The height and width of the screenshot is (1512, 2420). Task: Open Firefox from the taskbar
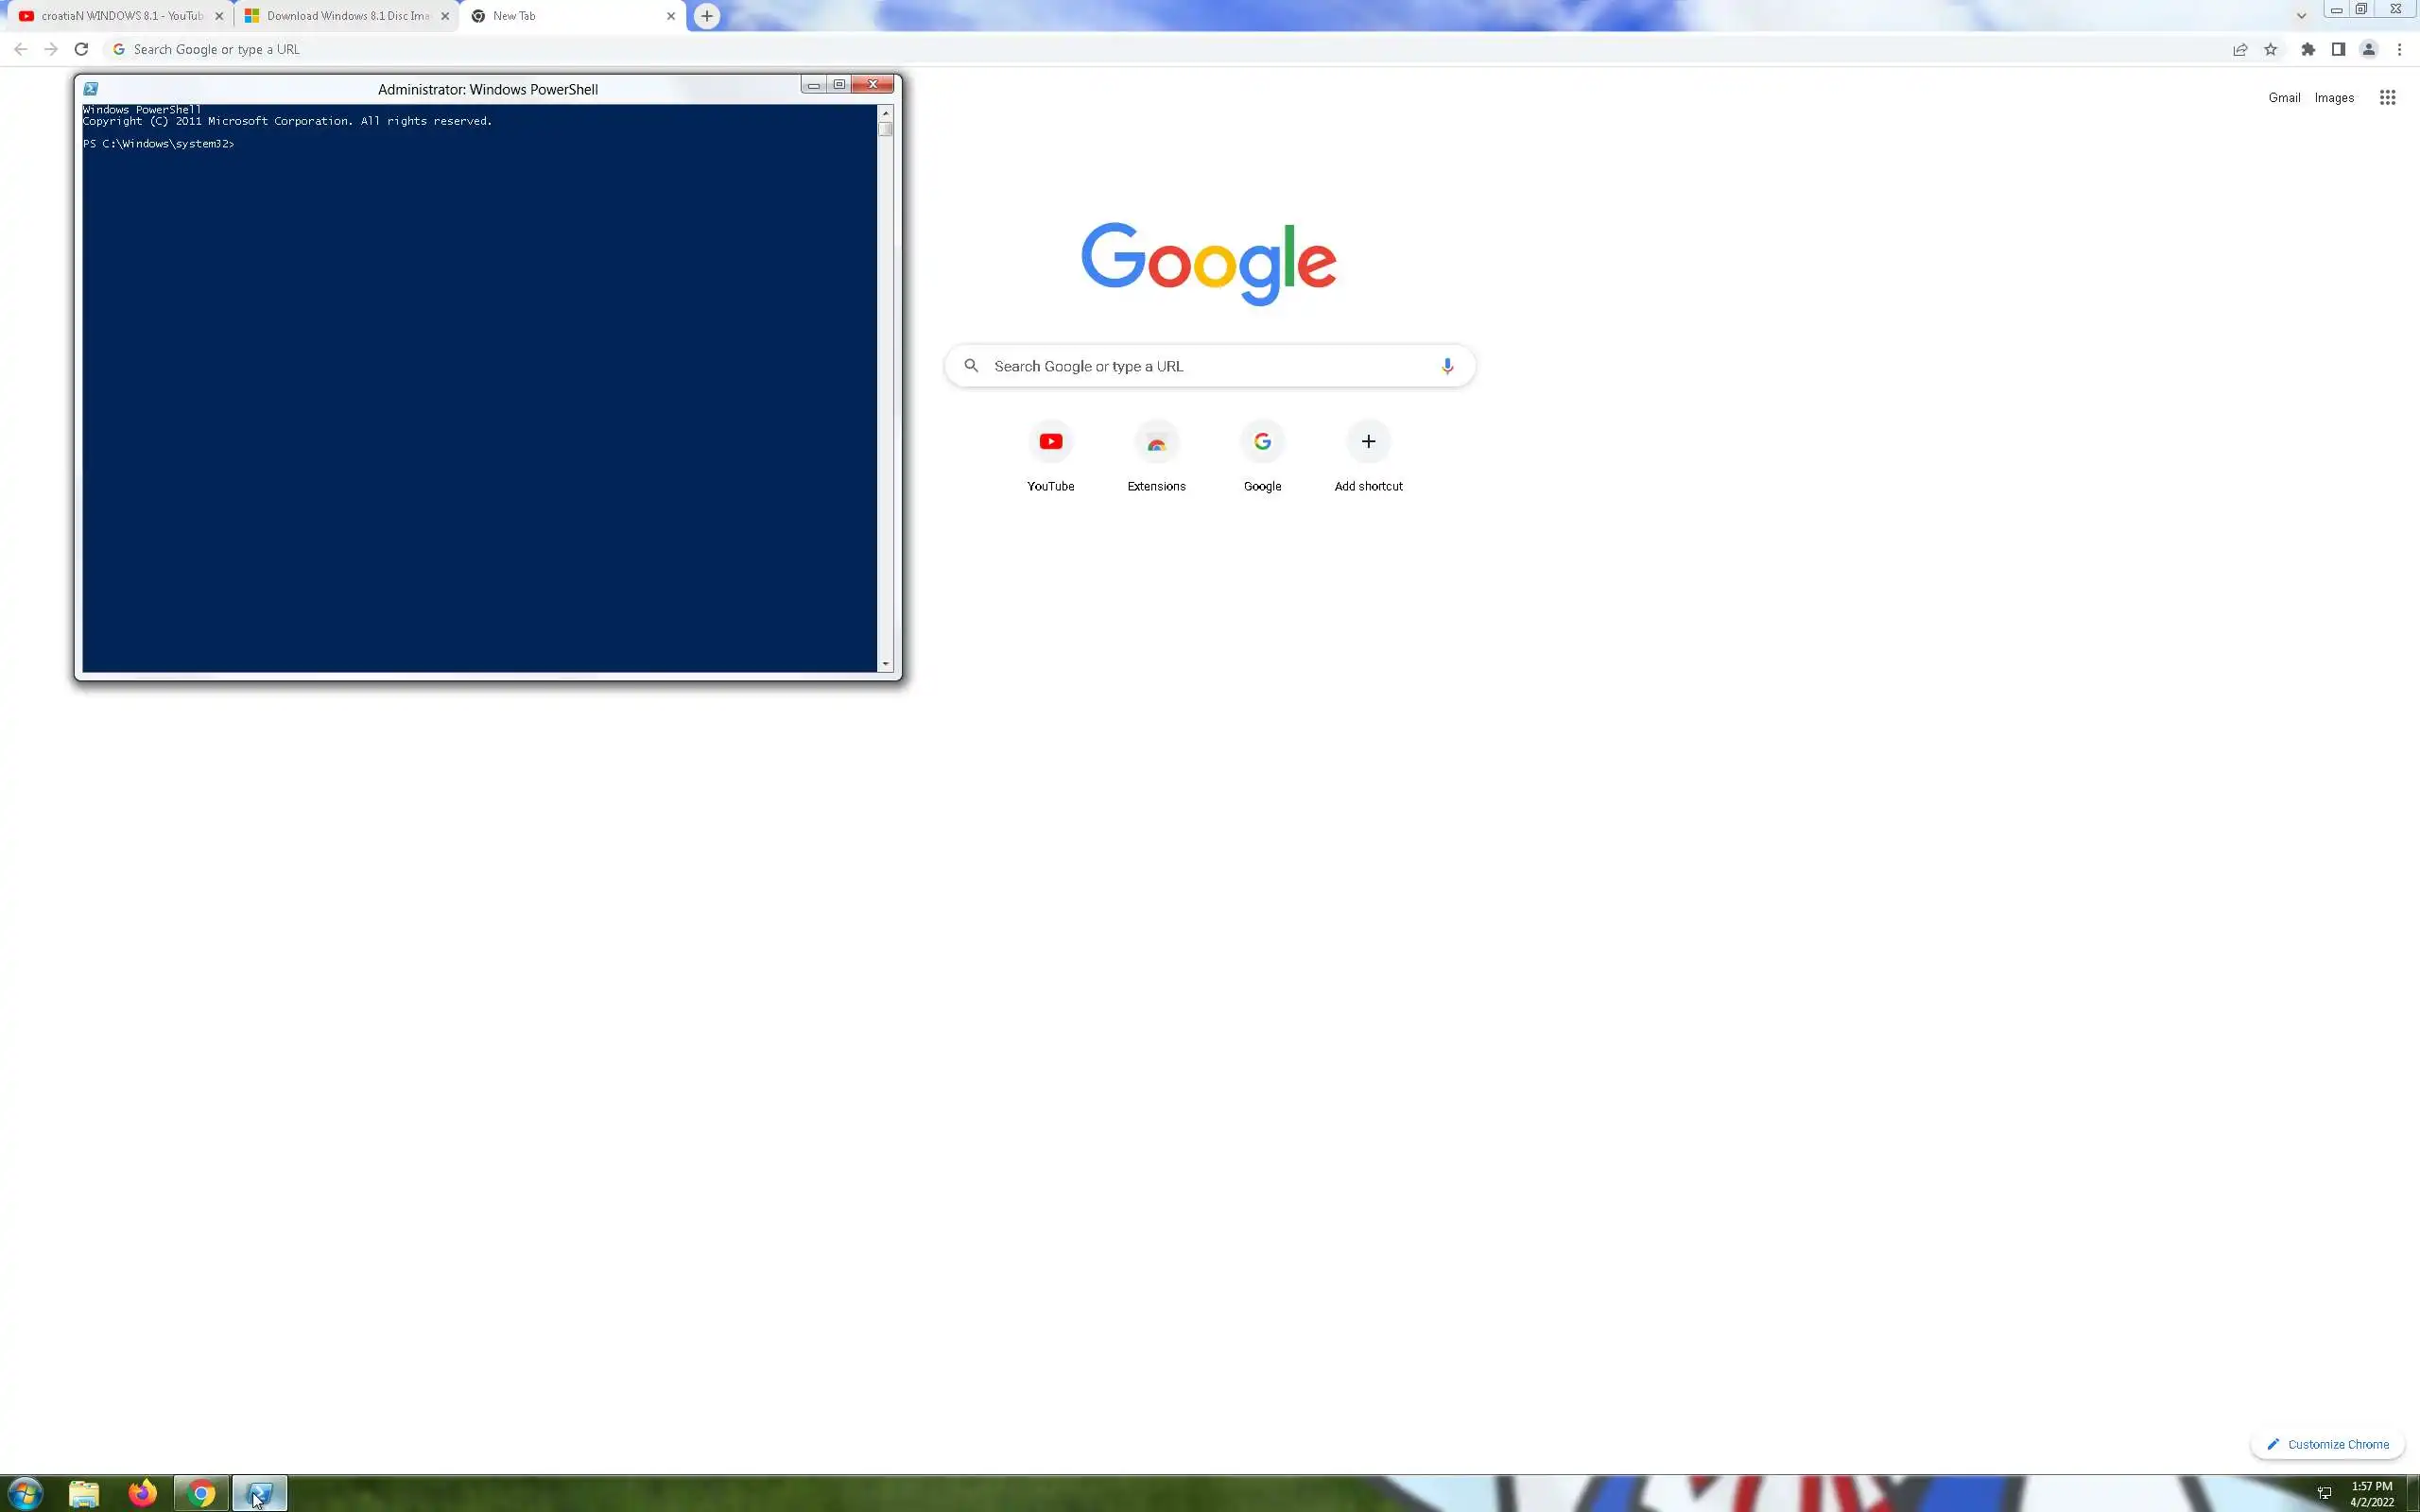tap(142, 1493)
